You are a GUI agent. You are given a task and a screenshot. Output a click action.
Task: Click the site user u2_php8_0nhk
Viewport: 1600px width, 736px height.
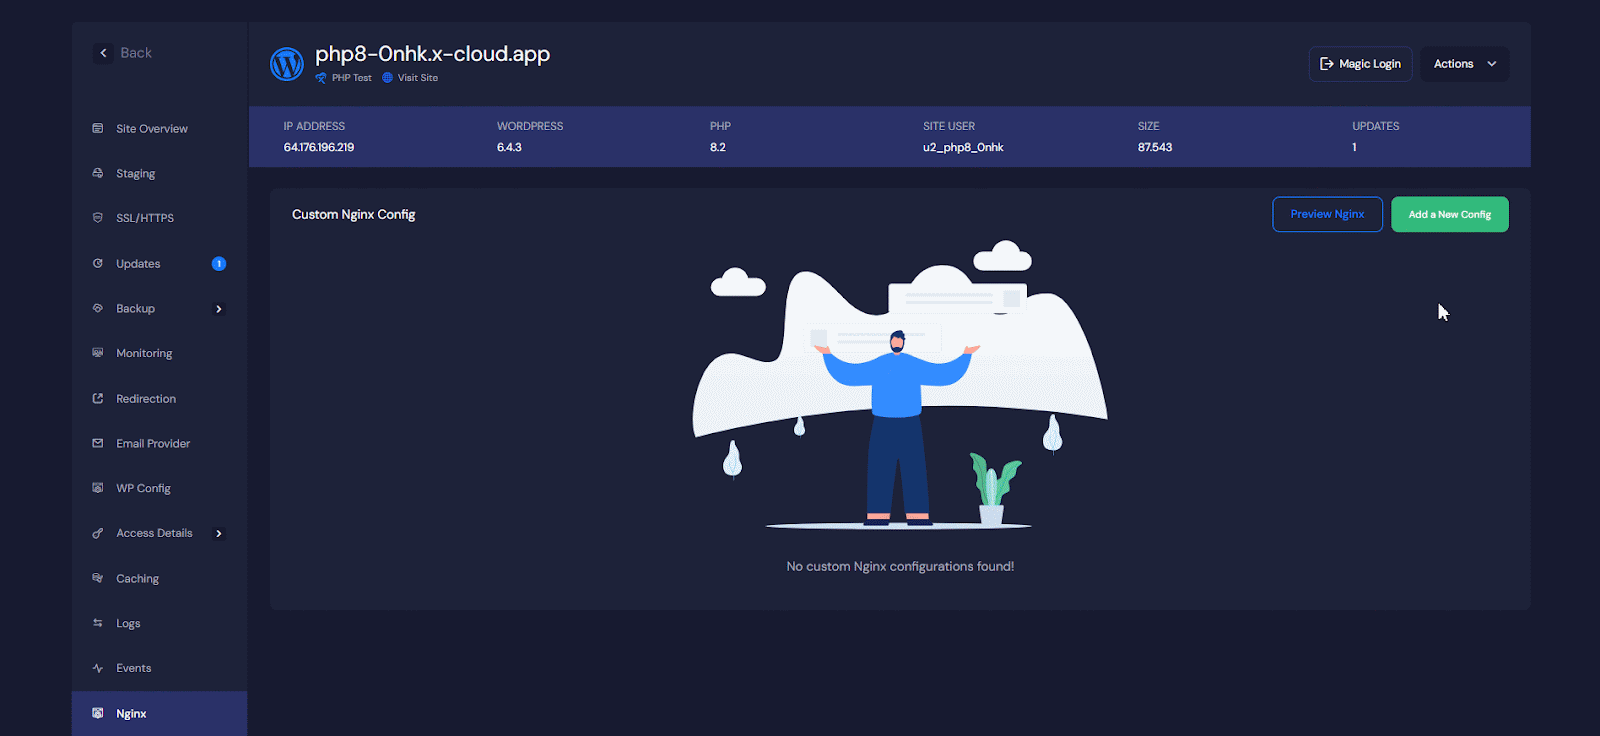pos(963,147)
